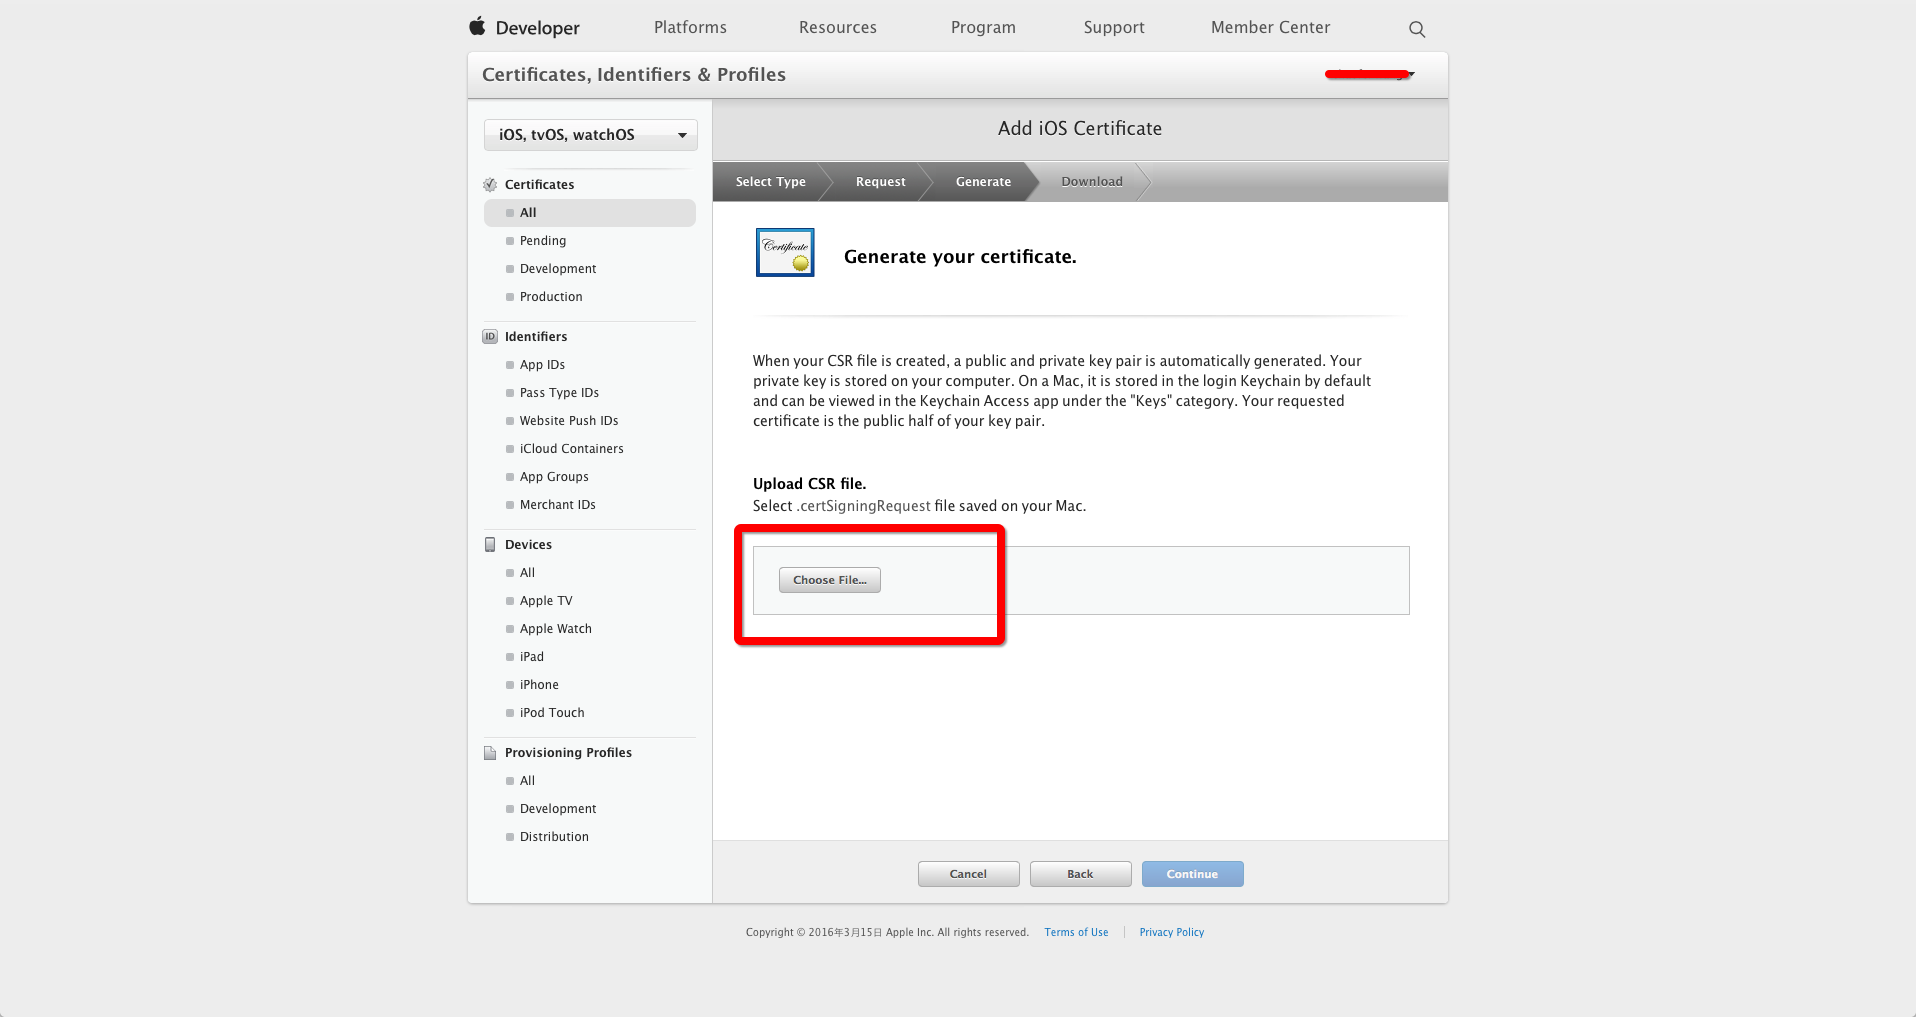Image resolution: width=1916 pixels, height=1017 pixels.
Task: Click the Devices sidebar heading
Action: tap(528, 545)
